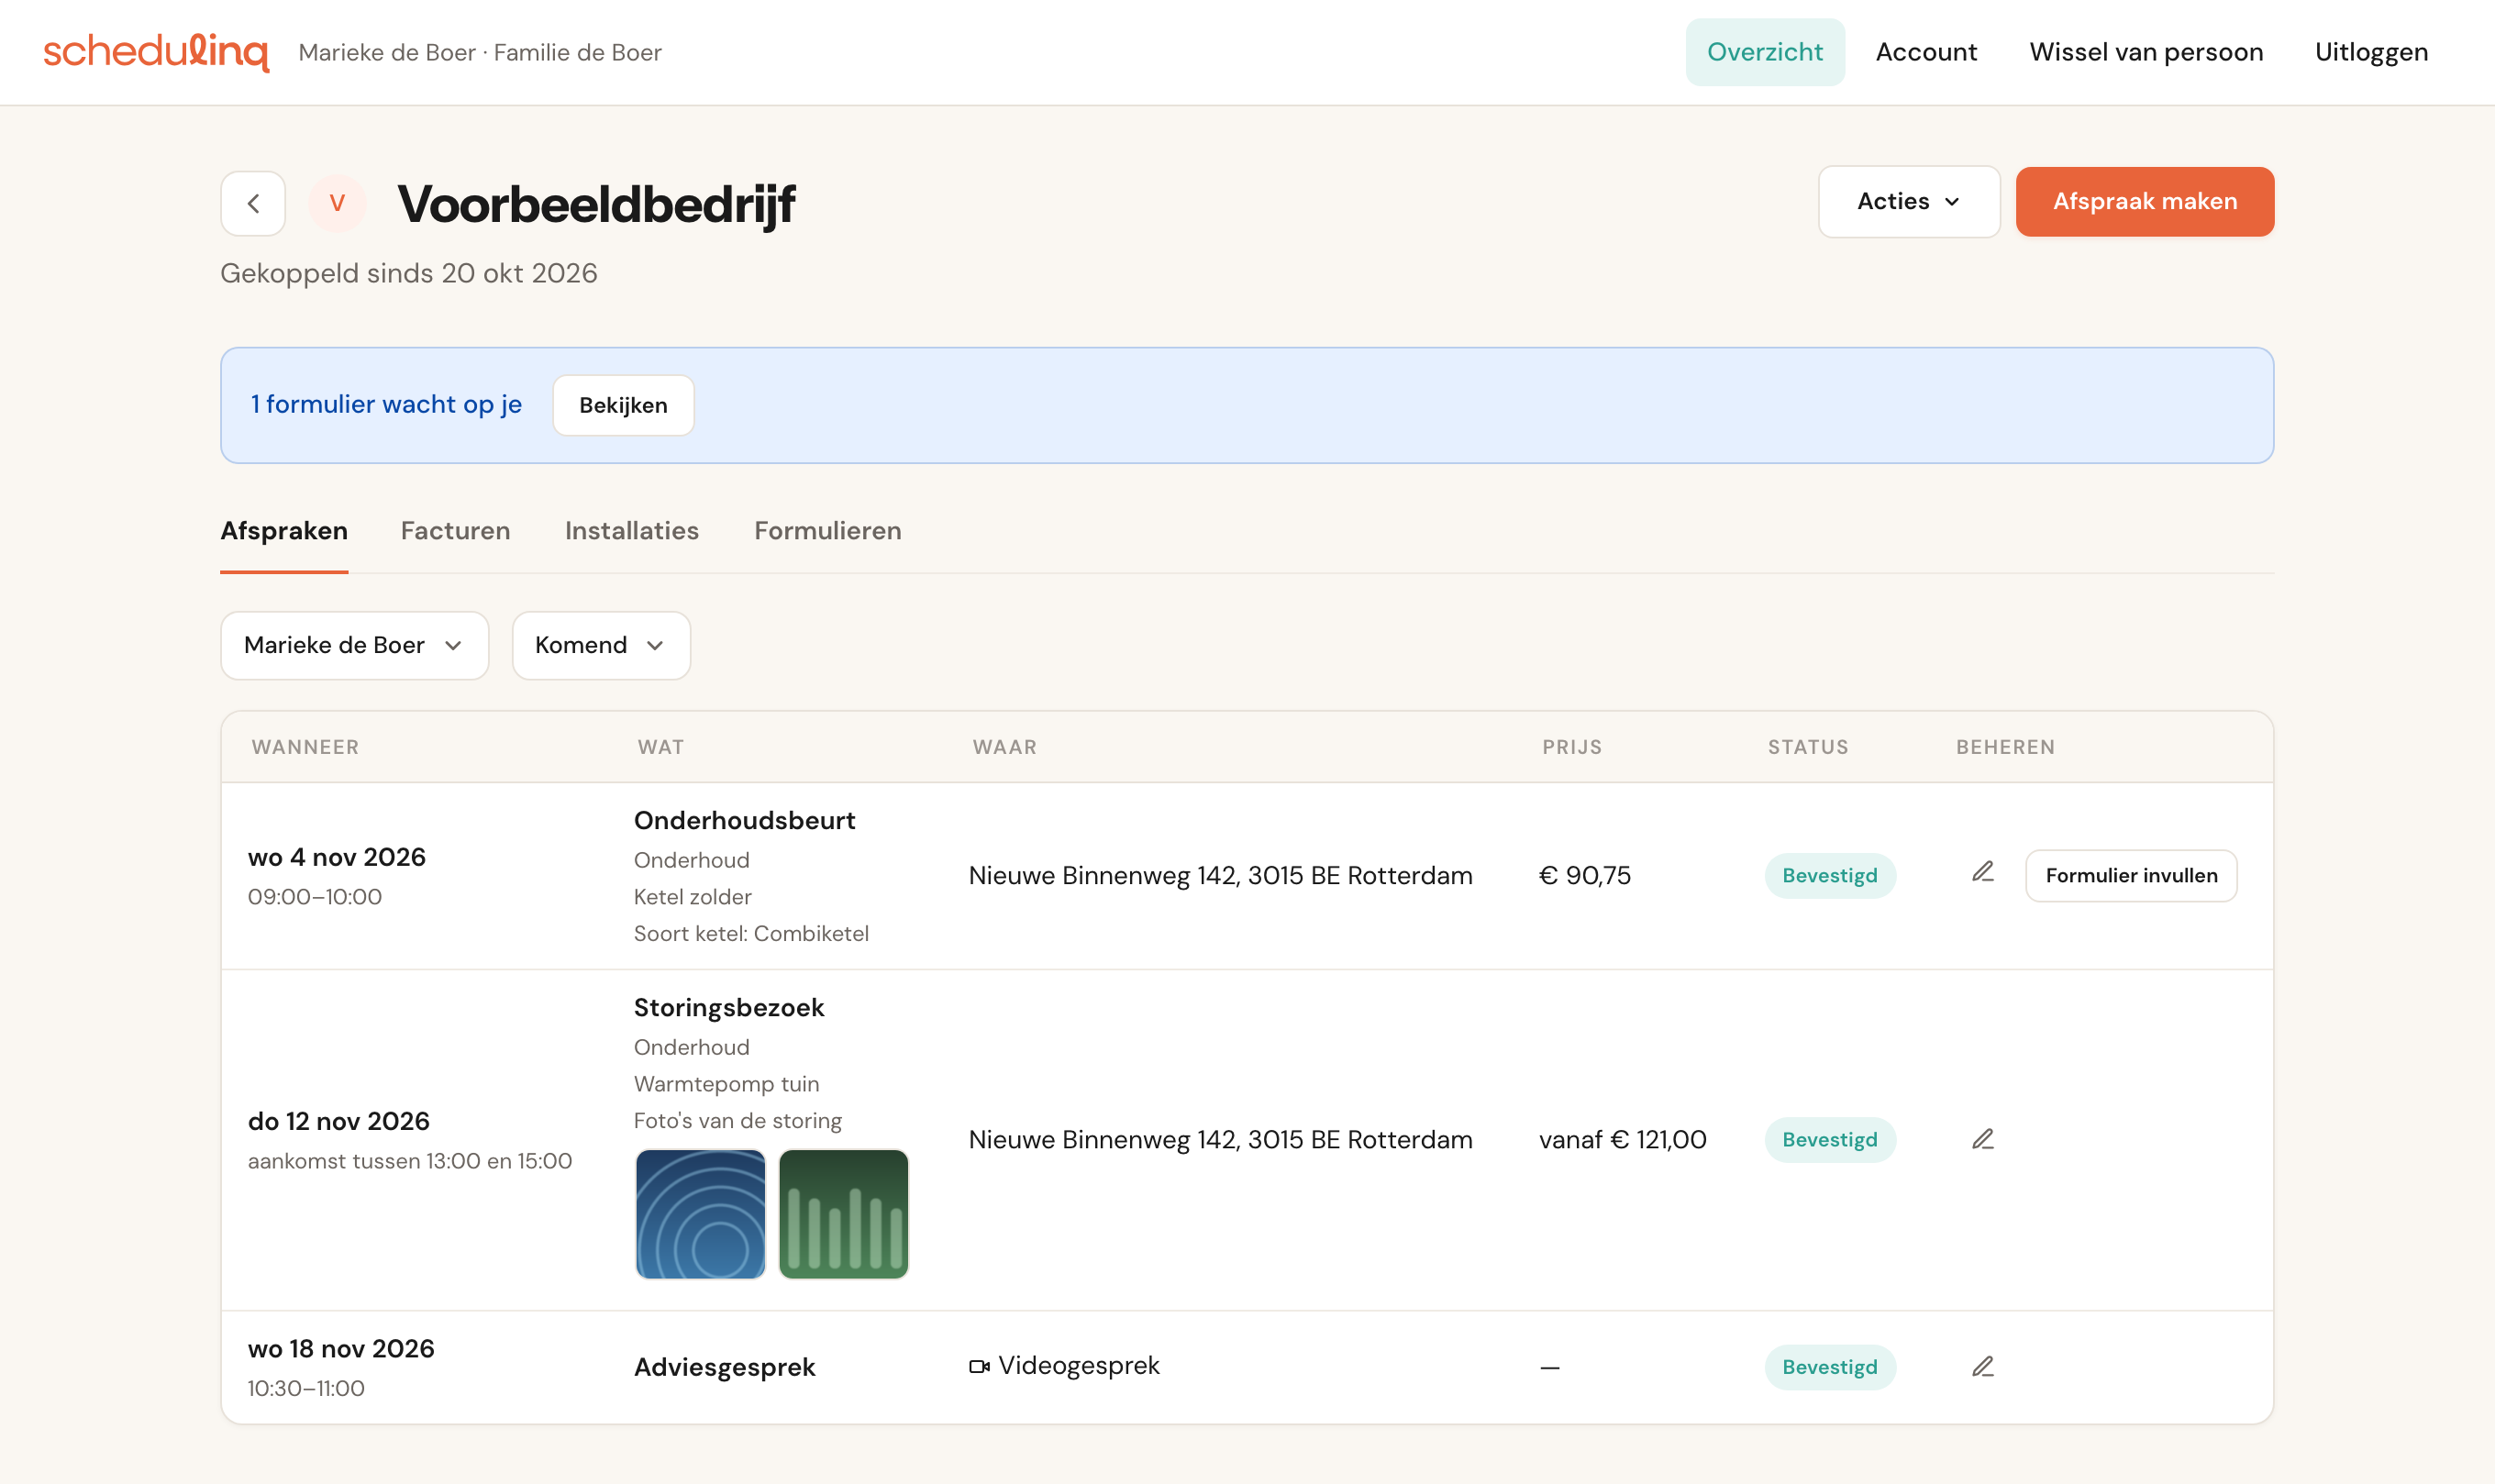Edit the Adviesgesprek appointment via pencil icon

coord(1982,1366)
